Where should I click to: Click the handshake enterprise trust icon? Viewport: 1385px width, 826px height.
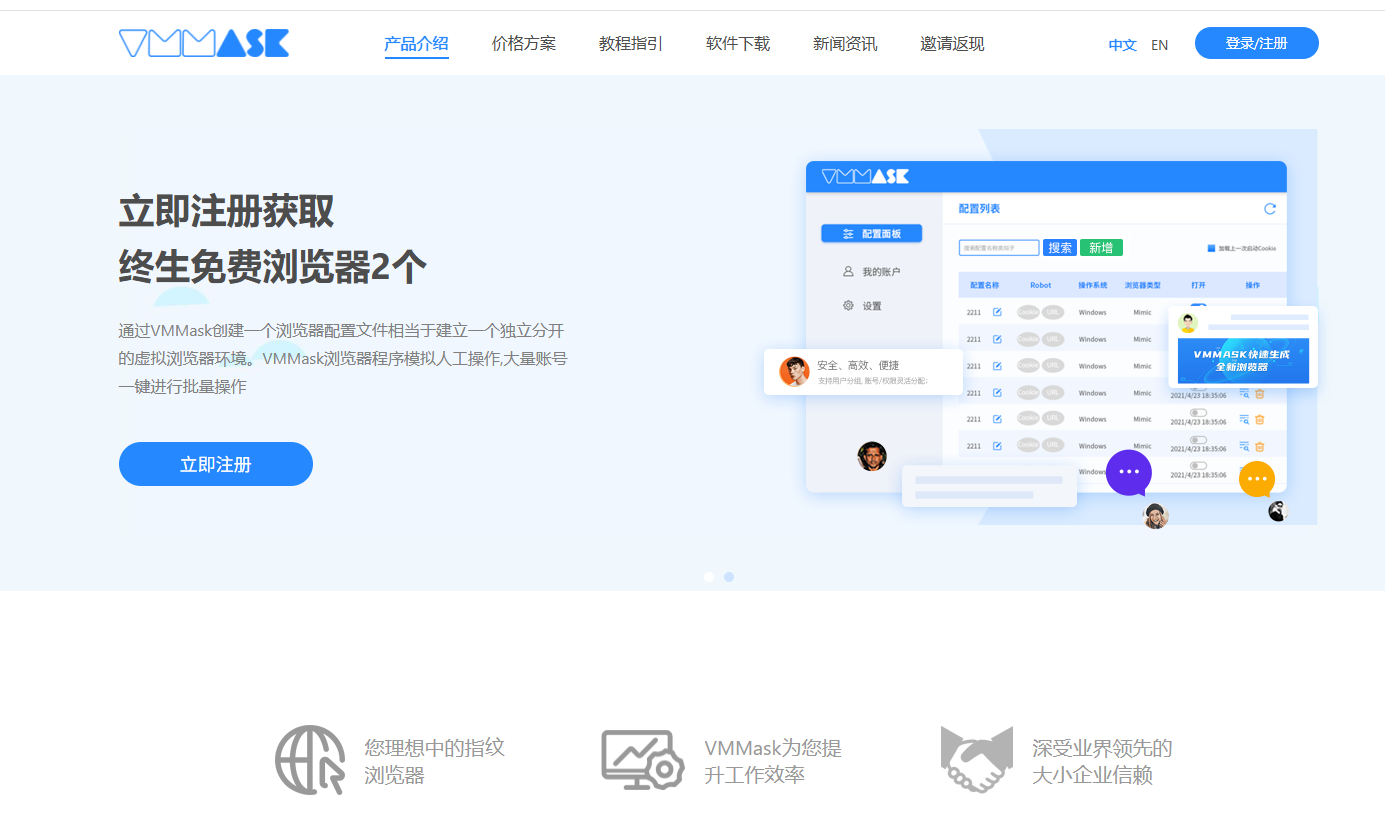tap(977, 760)
